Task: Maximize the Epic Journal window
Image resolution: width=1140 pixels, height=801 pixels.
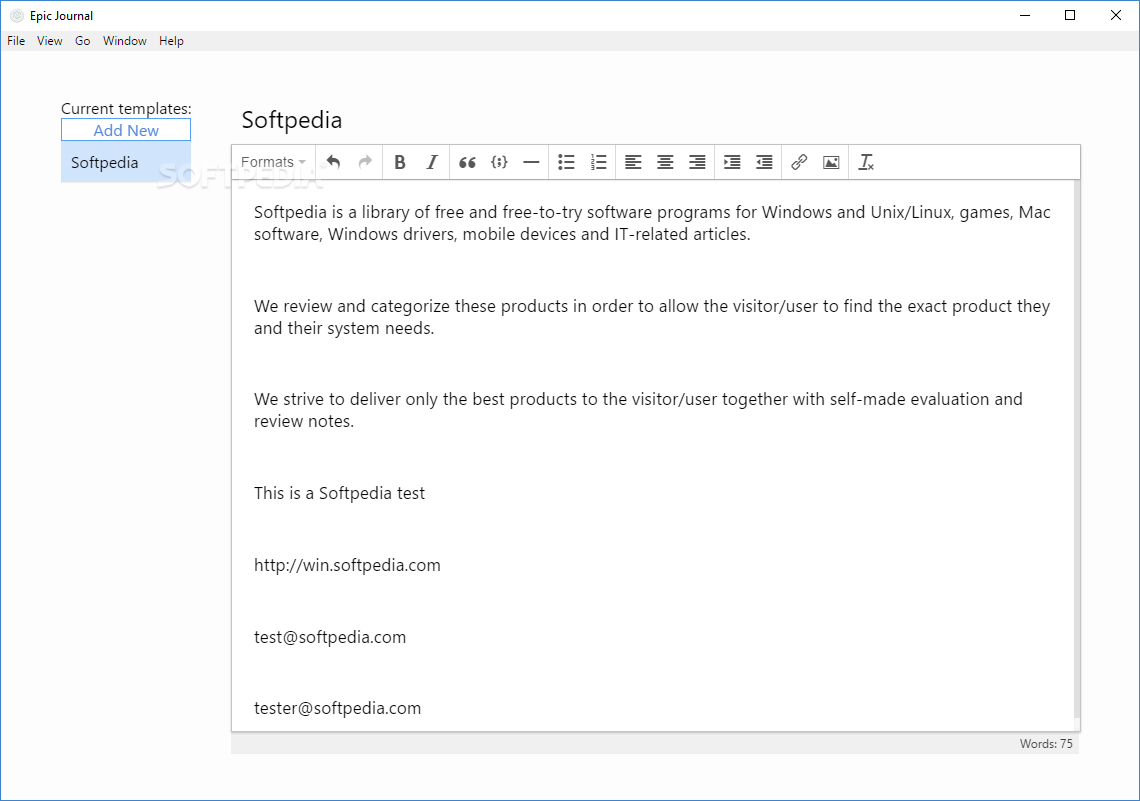Action: tap(1069, 15)
